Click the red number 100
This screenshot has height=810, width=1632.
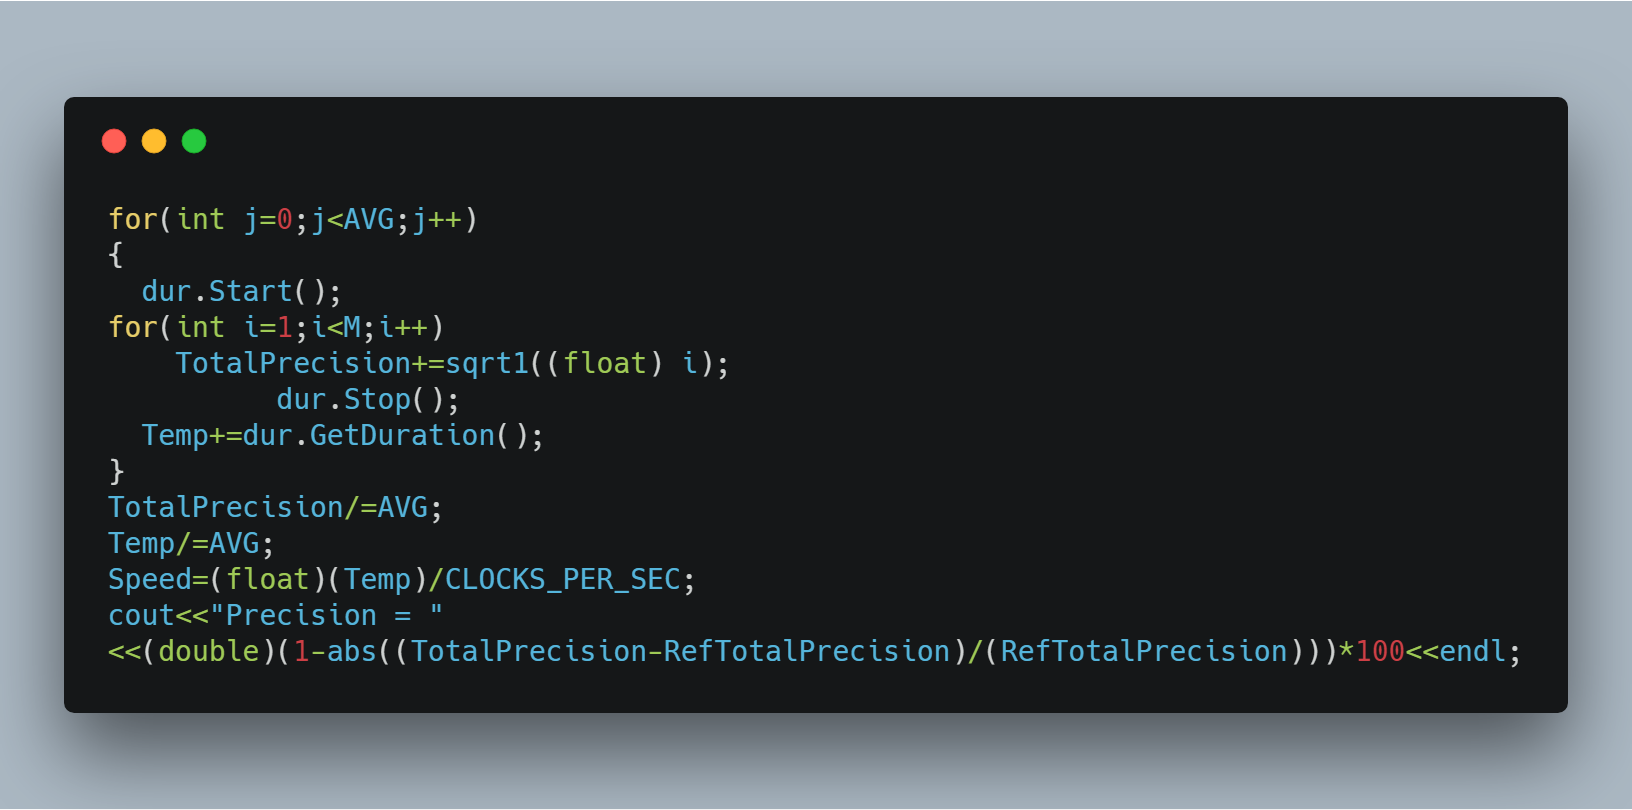click(1380, 652)
